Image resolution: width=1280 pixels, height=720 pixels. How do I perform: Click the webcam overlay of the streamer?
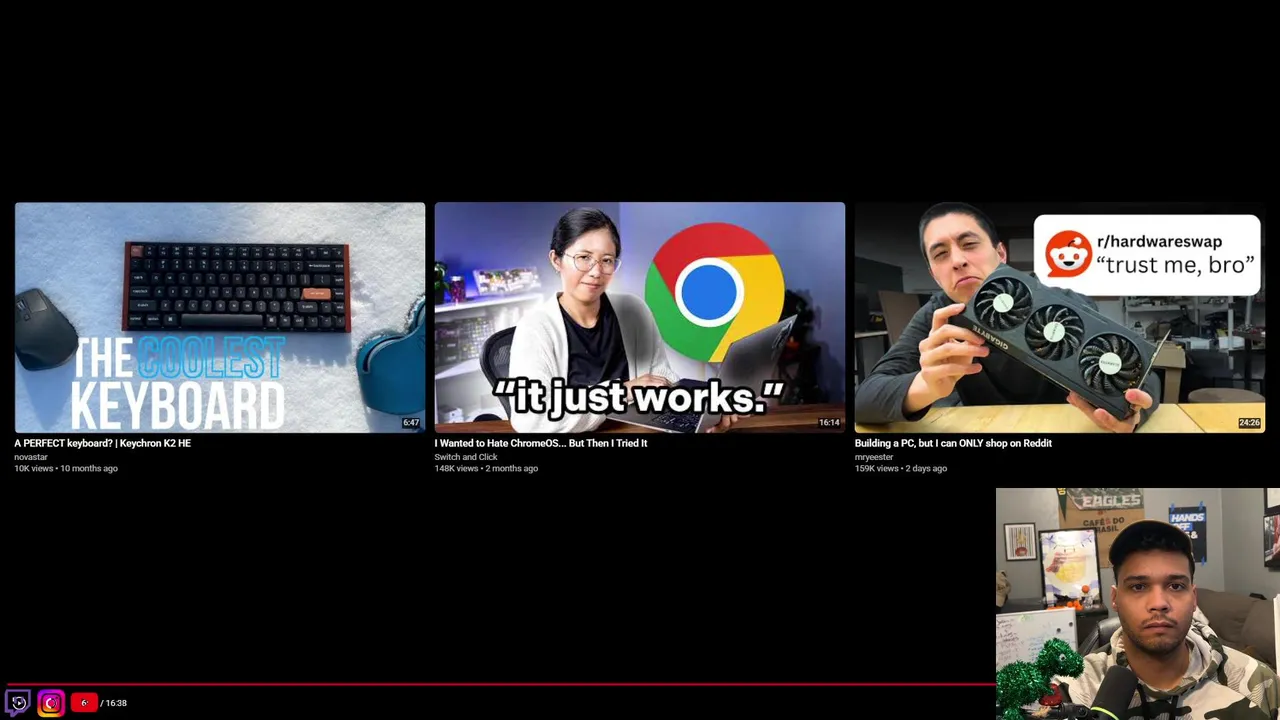point(1138,604)
